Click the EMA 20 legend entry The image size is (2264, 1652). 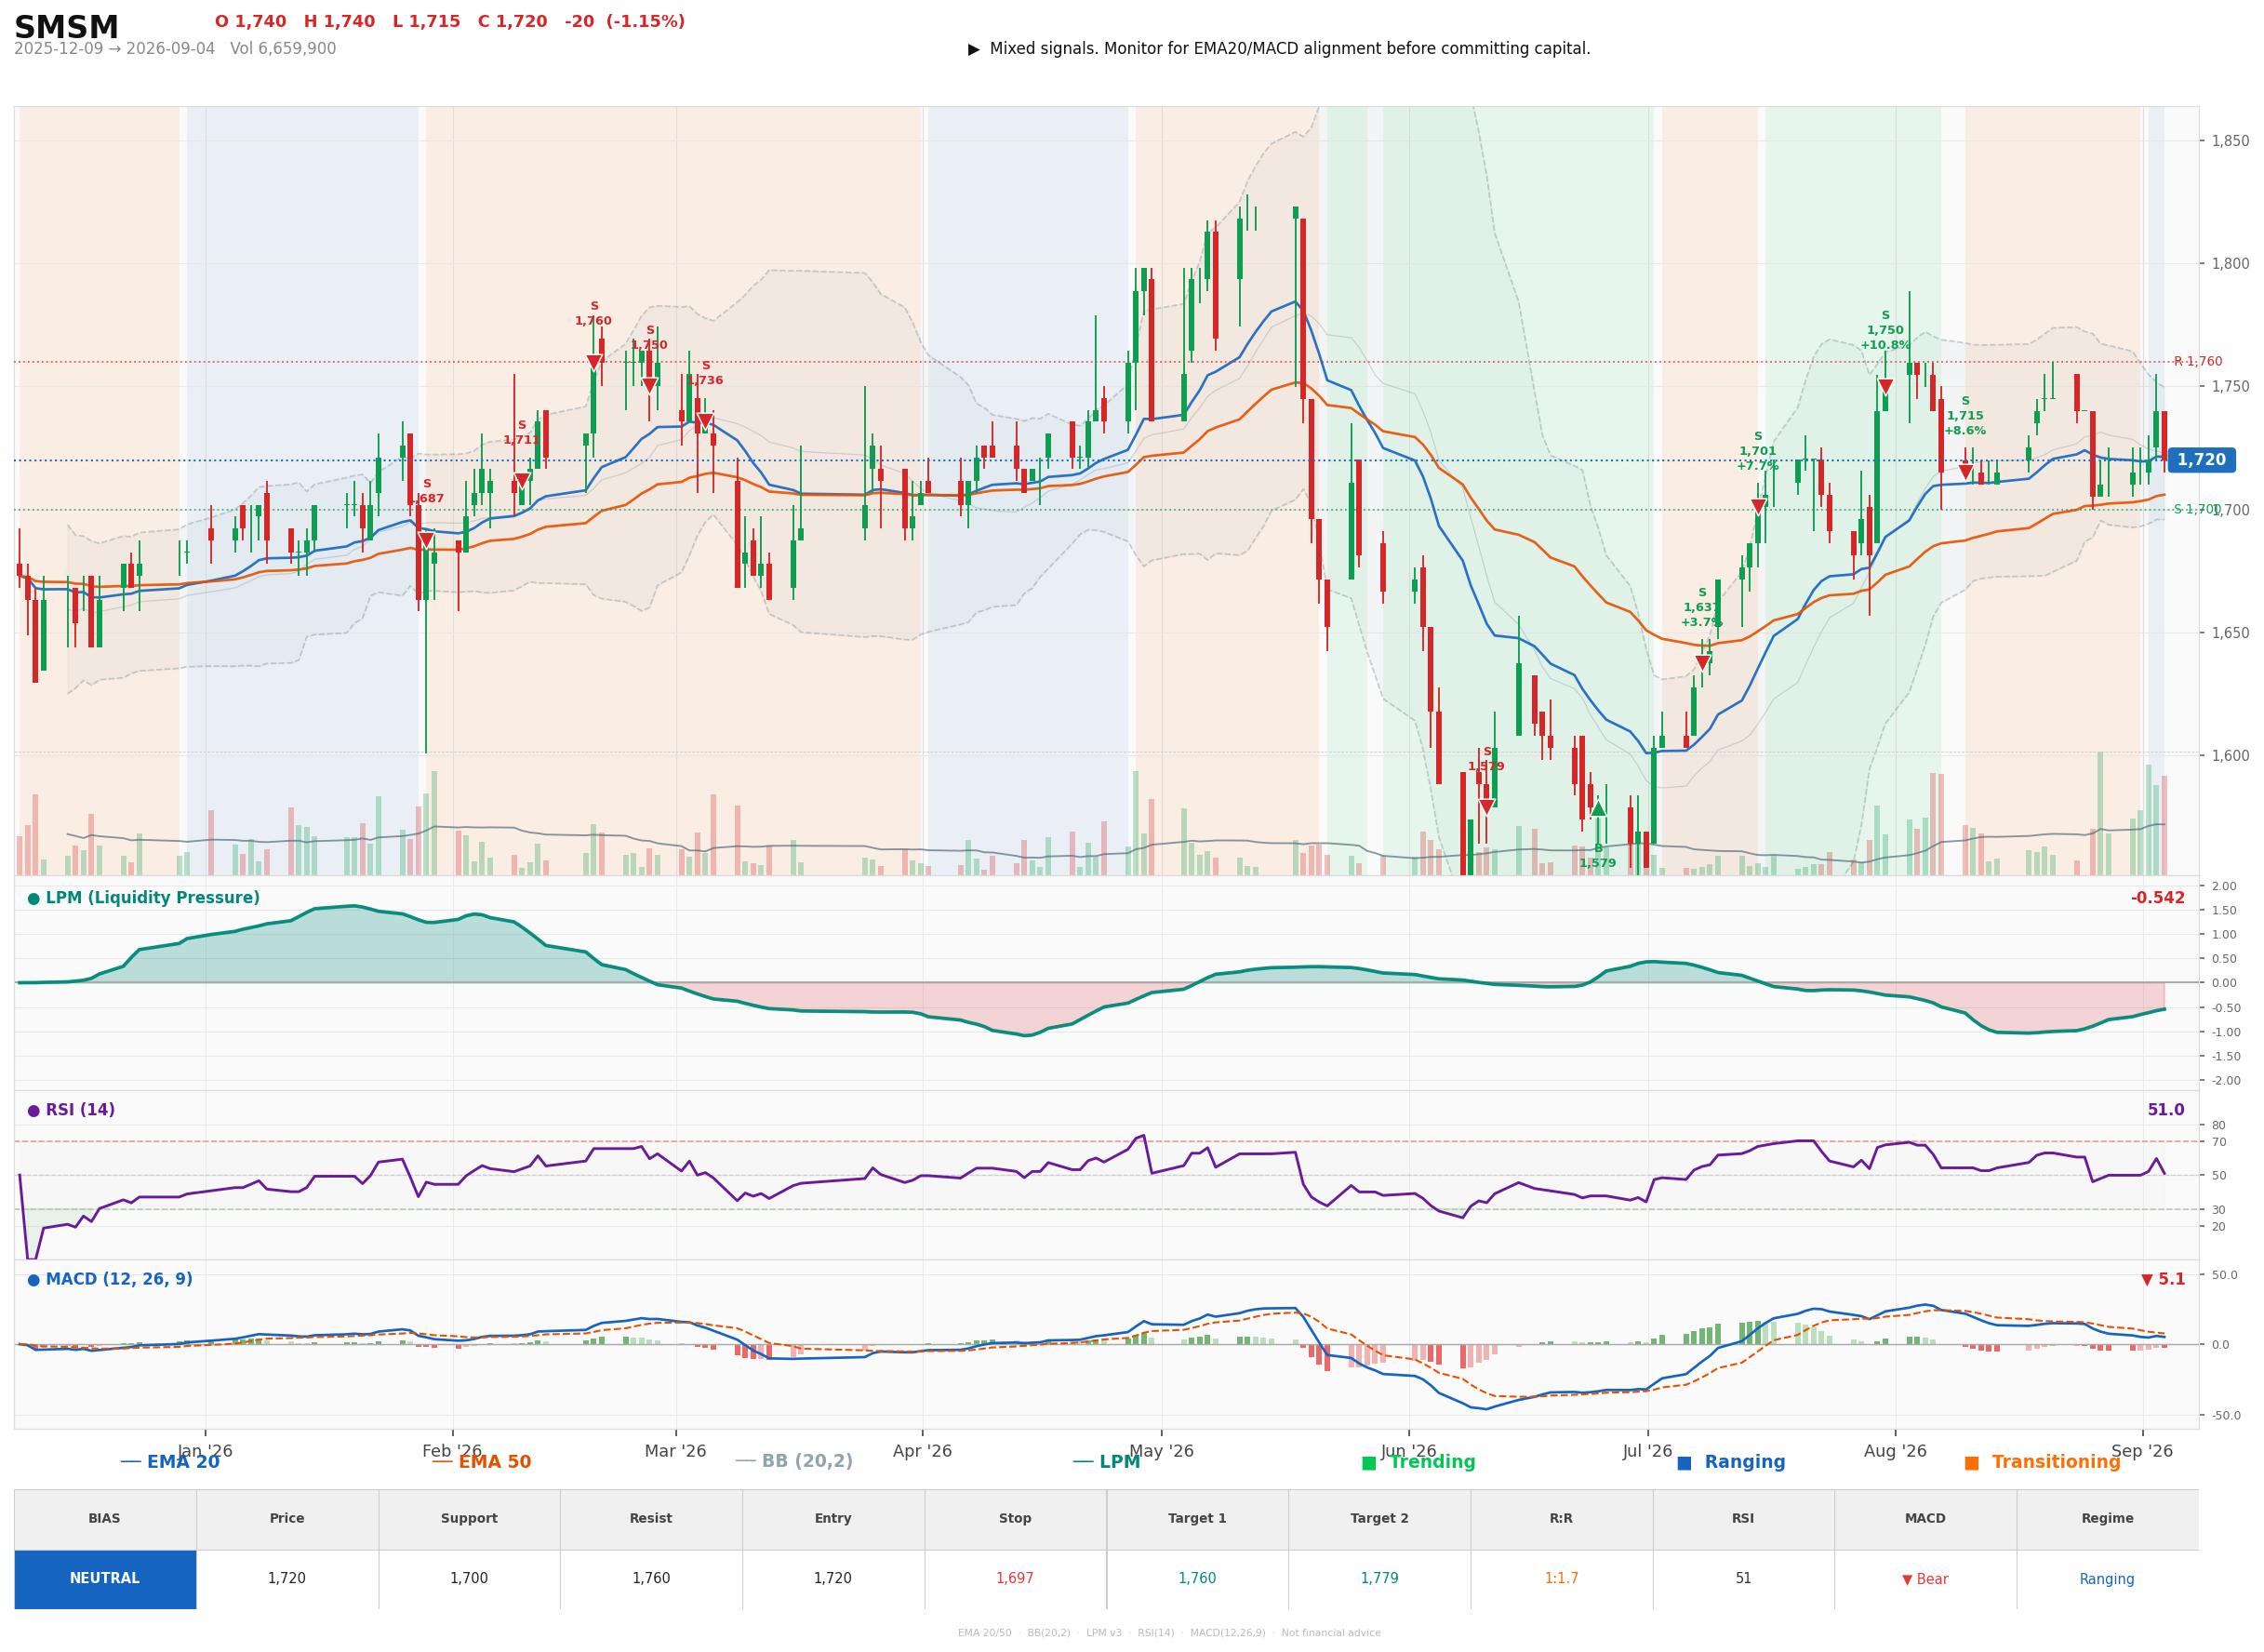170,1462
